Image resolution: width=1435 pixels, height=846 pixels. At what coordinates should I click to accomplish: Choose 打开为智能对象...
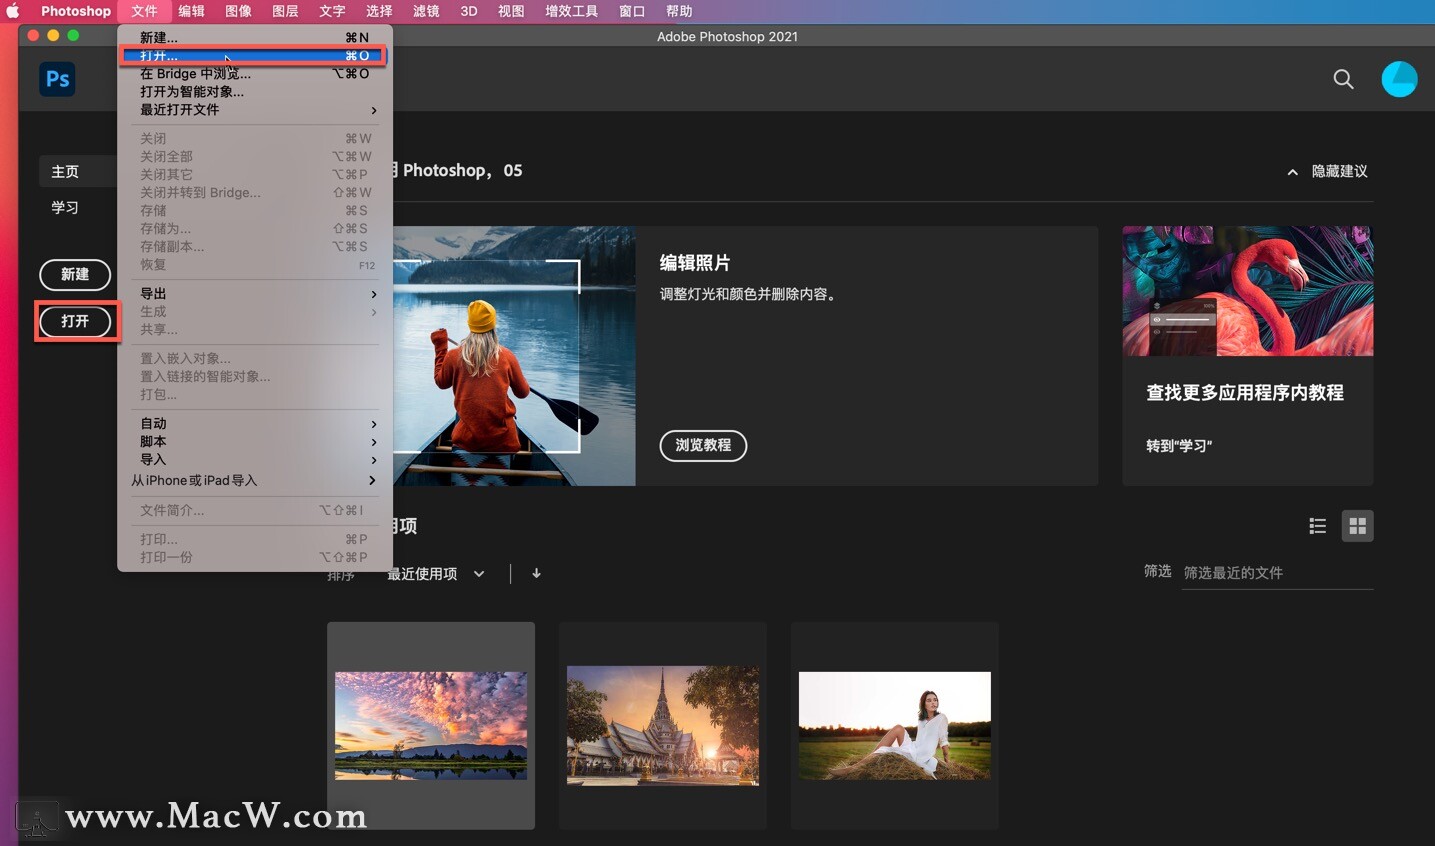254,92
